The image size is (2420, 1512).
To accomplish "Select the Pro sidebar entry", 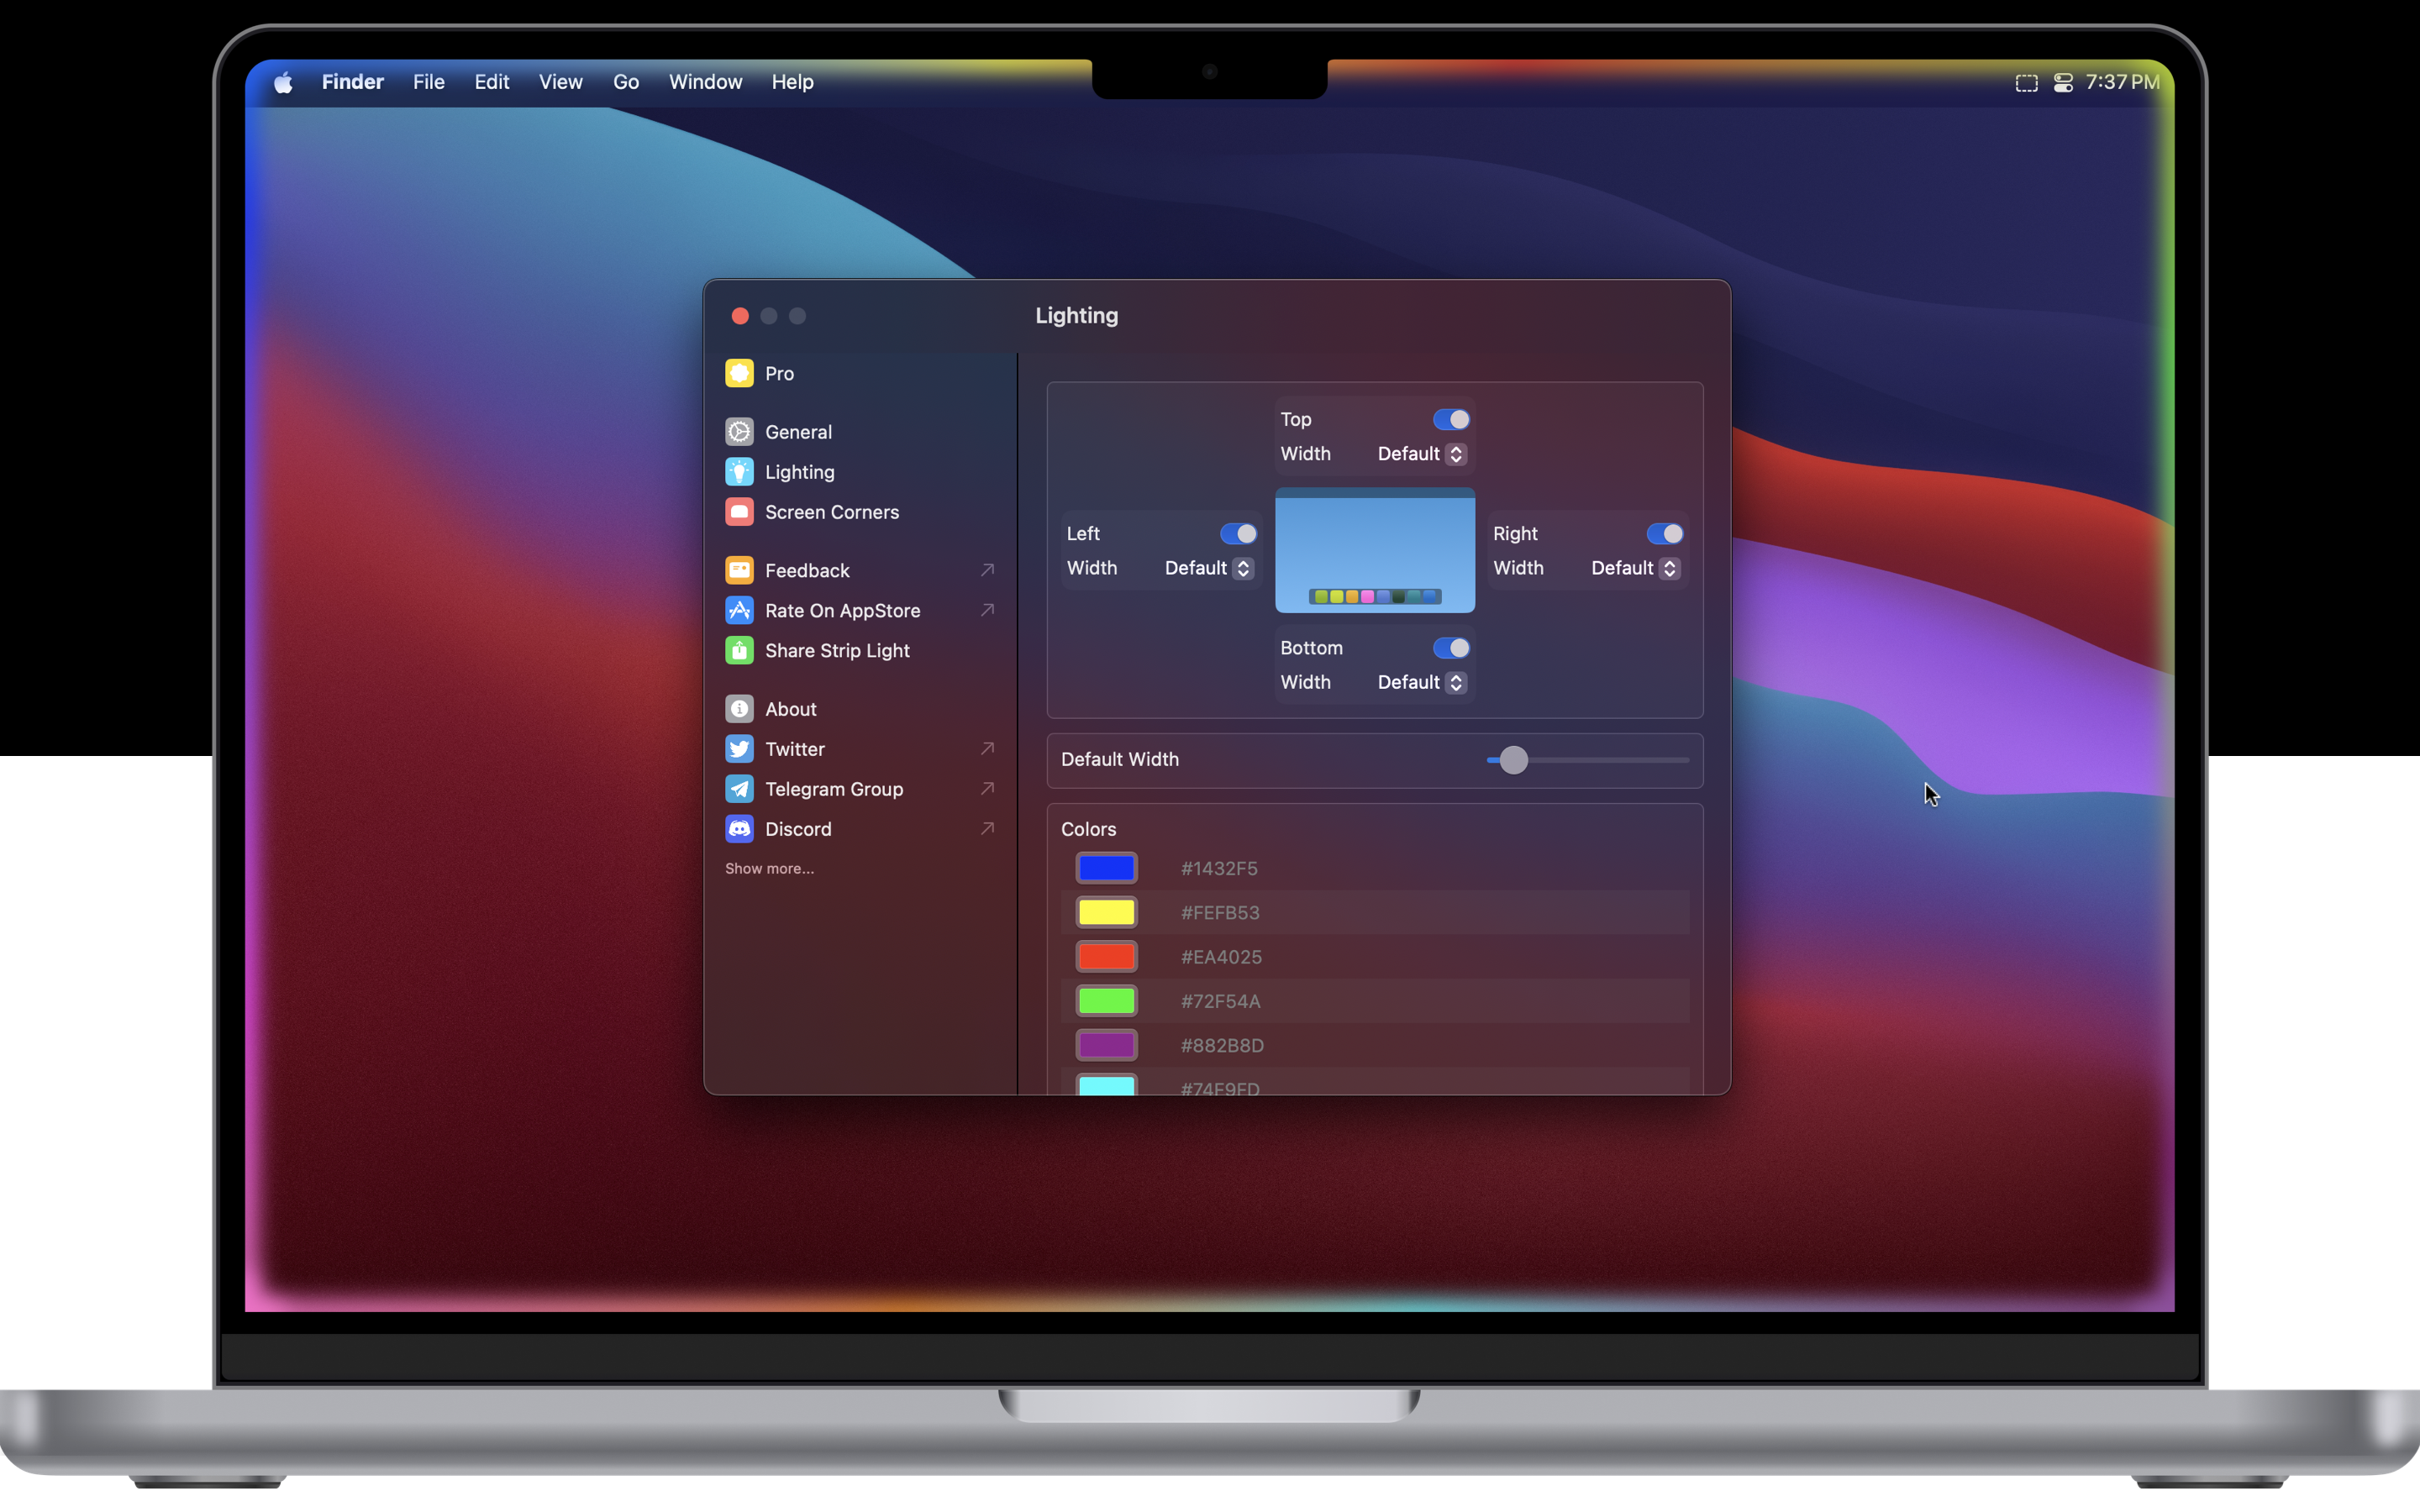I will (x=861, y=373).
